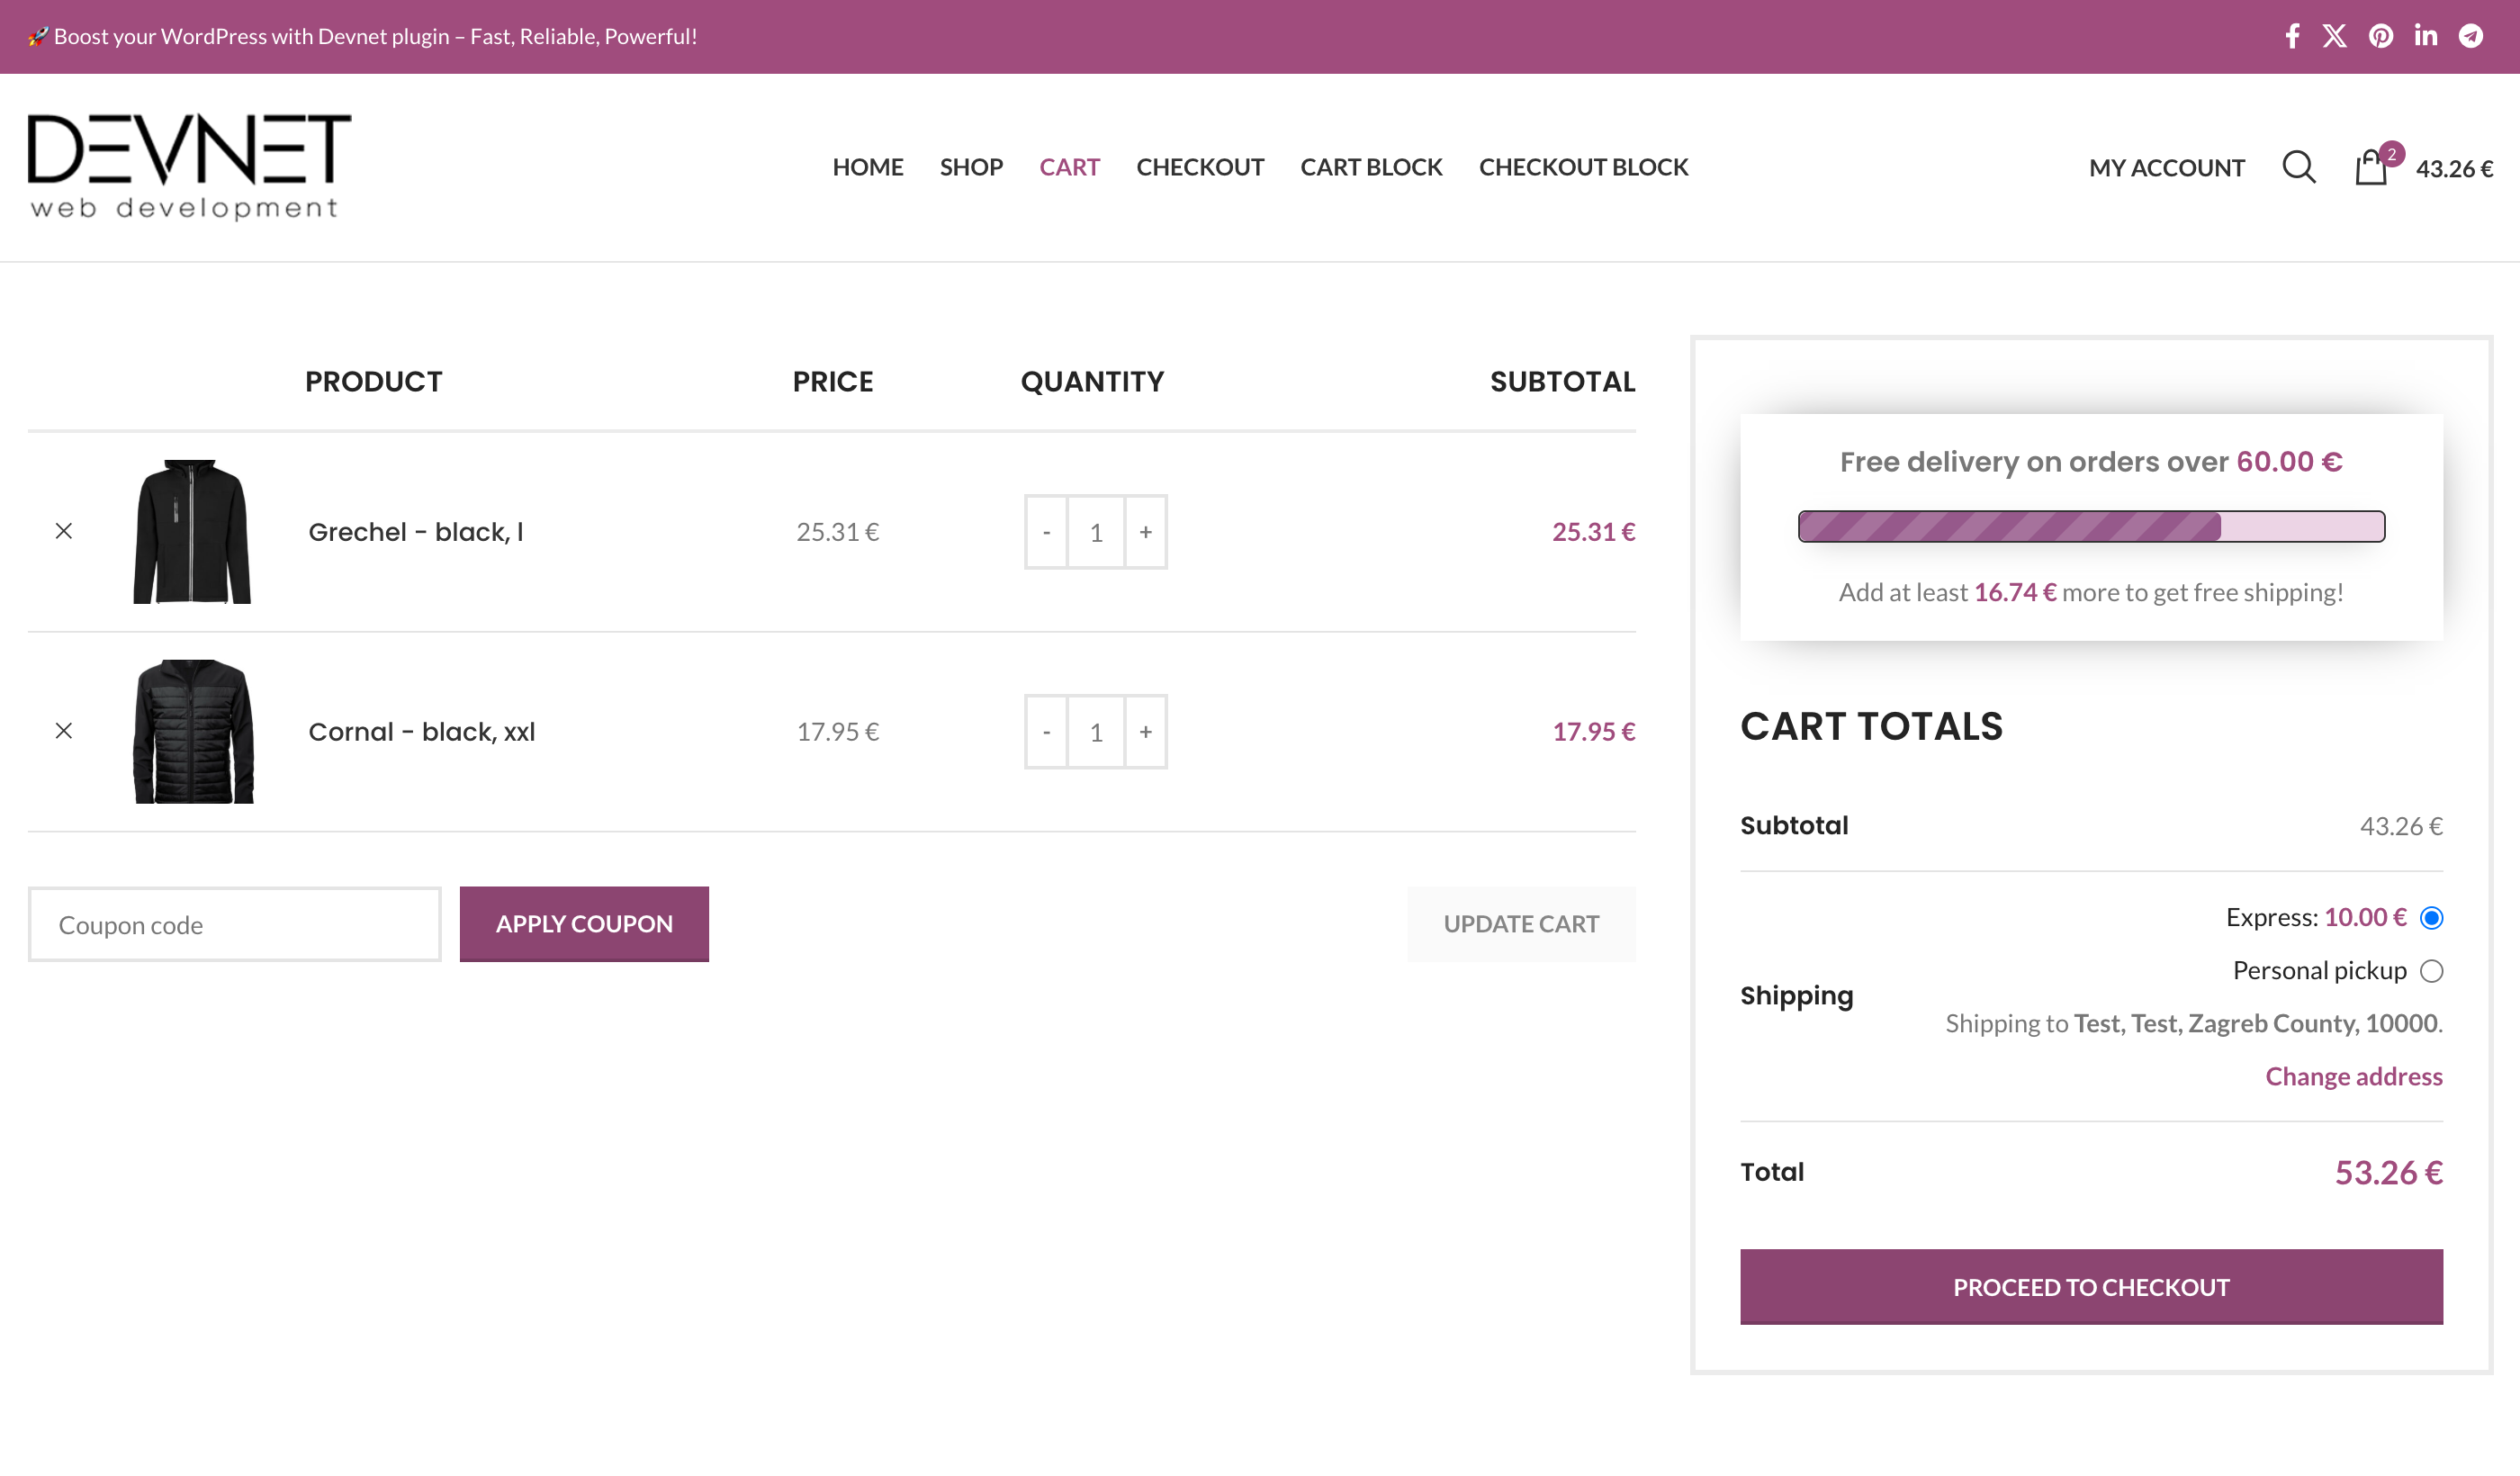This screenshot has width=2520, height=1476.
Task: Decrease Cornal quantity with minus
Action: coord(1046,732)
